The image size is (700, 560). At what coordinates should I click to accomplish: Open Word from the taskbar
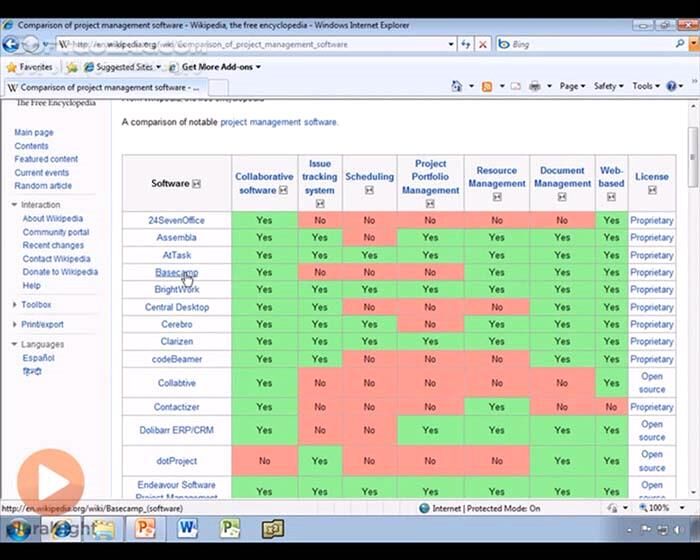188,528
